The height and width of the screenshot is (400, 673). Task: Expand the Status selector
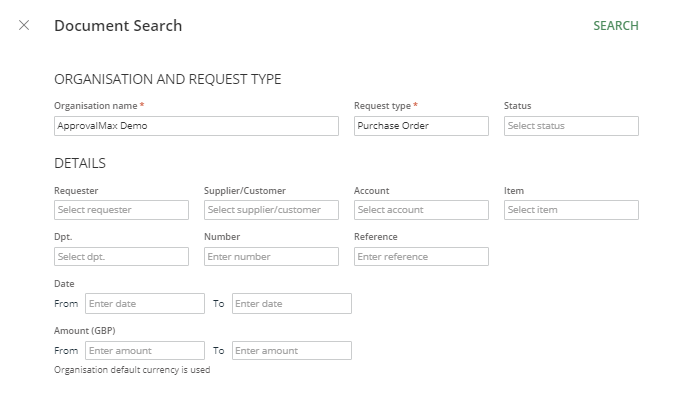point(571,126)
